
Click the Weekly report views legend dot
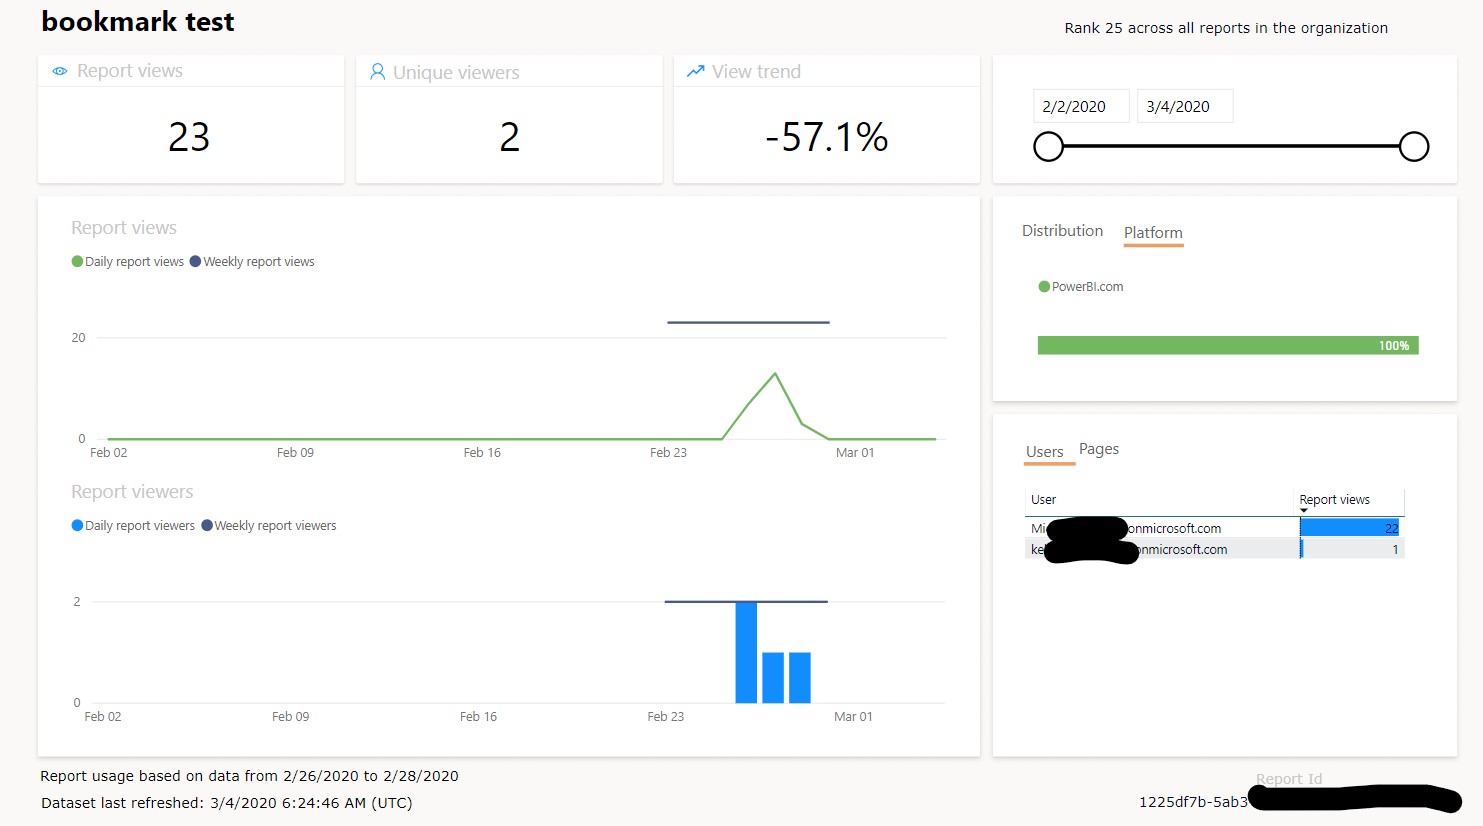coord(195,262)
